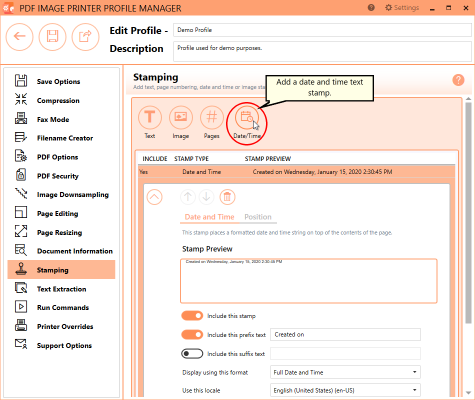
Task: Delete the stamp with the trash icon
Action: pos(227,197)
